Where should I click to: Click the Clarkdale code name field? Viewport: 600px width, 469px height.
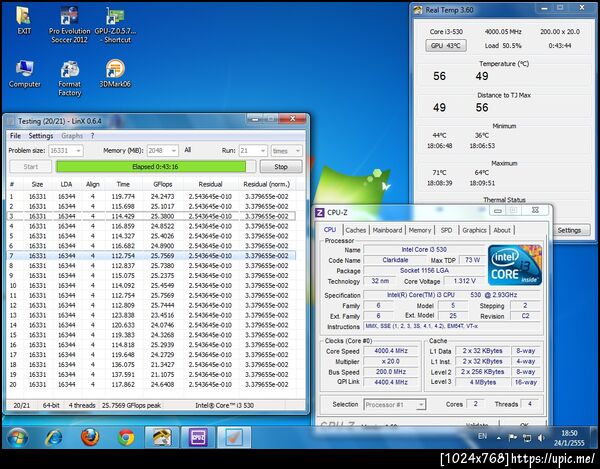pyautogui.click(x=395, y=260)
